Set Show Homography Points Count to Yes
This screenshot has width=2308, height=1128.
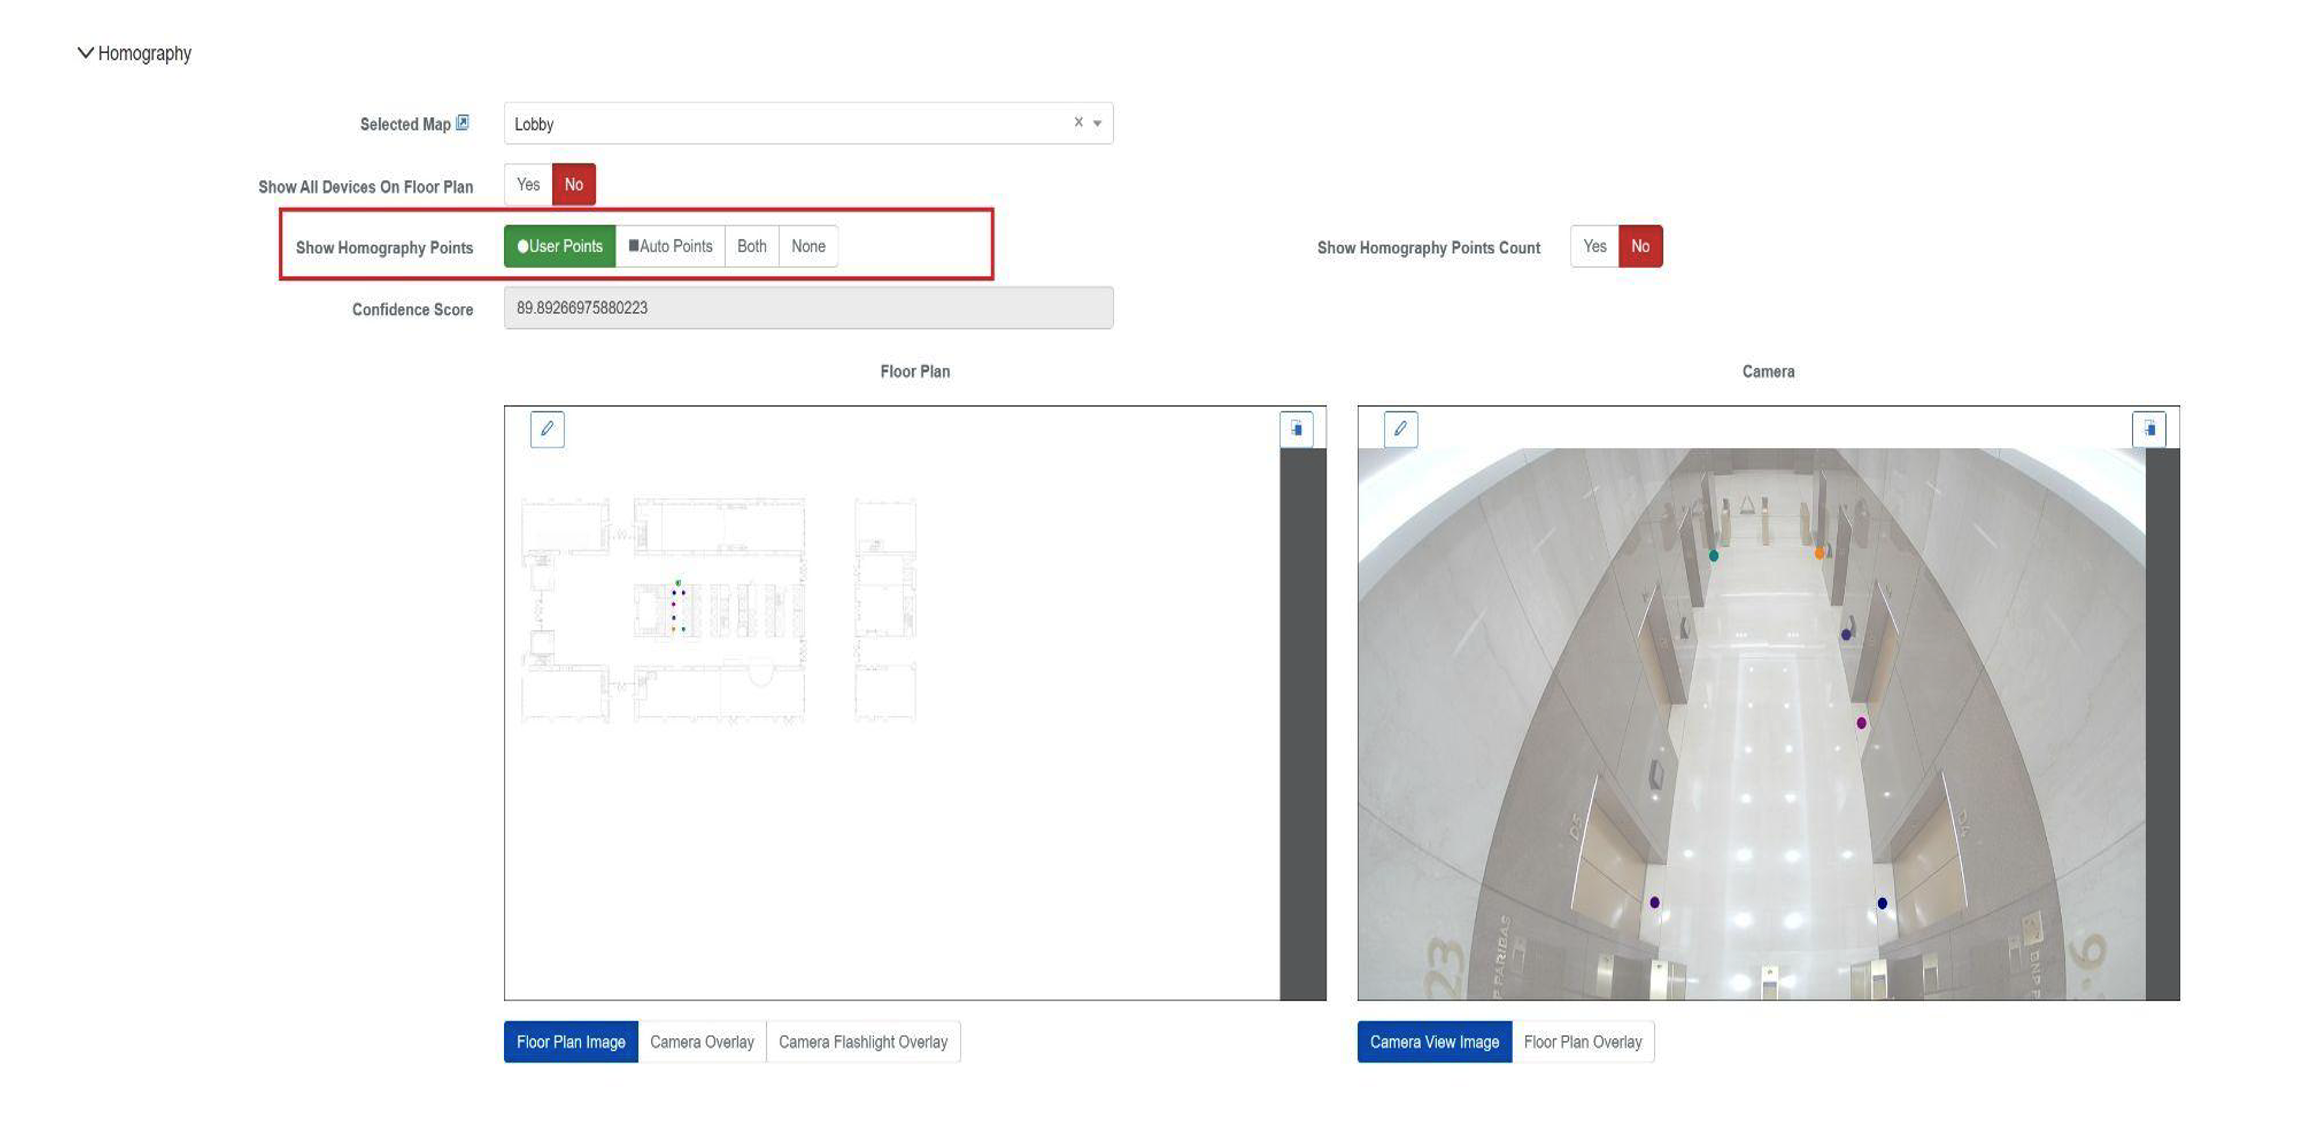point(1594,247)
